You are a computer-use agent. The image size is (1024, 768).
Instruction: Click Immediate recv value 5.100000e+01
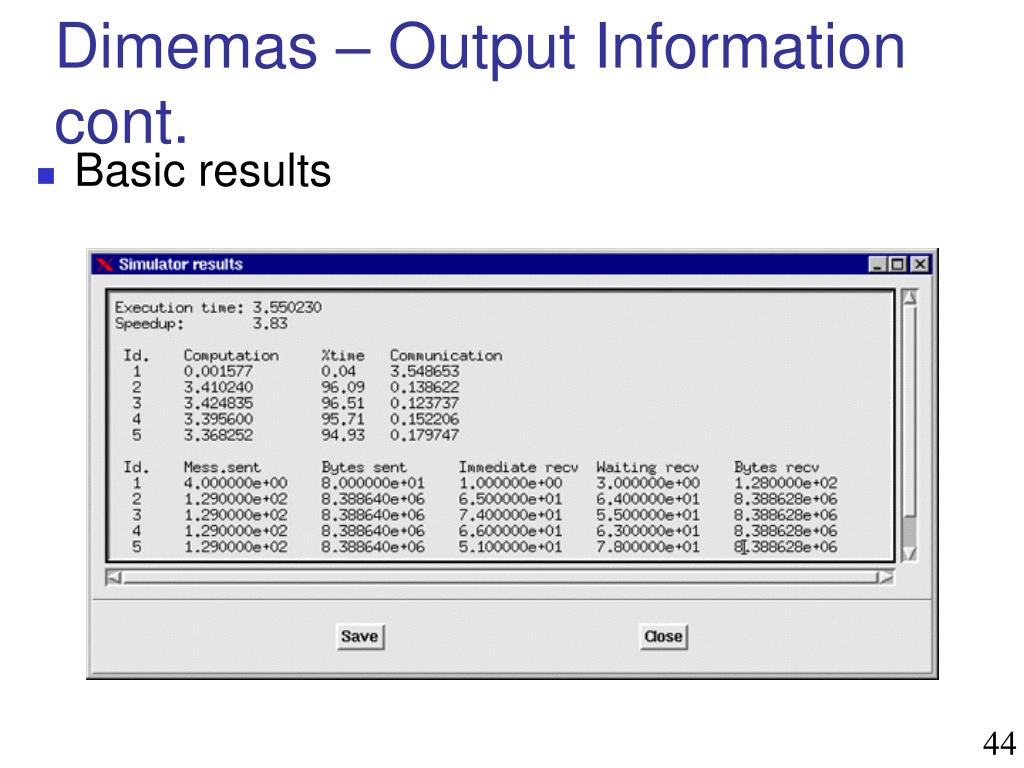[x=510, y=547]
